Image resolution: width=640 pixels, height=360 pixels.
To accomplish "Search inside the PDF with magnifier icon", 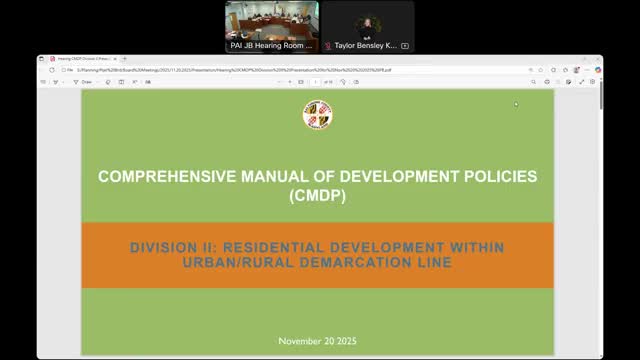I will tap(533, 82).
